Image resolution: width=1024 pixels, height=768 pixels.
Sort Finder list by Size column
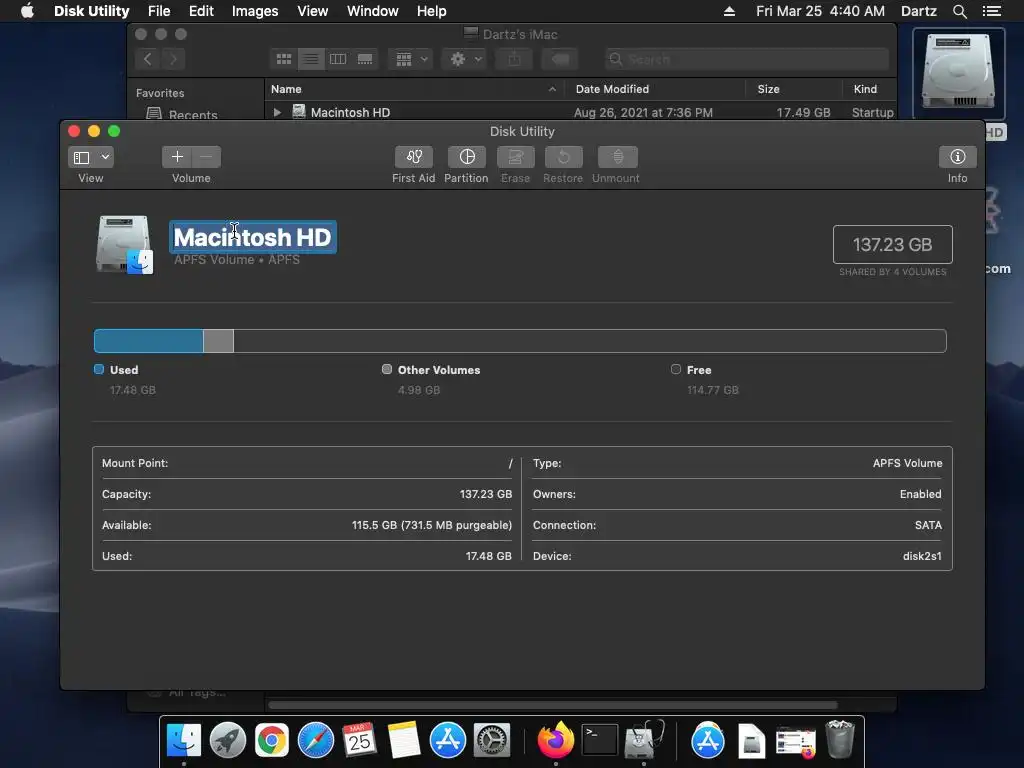pos(794,89)
